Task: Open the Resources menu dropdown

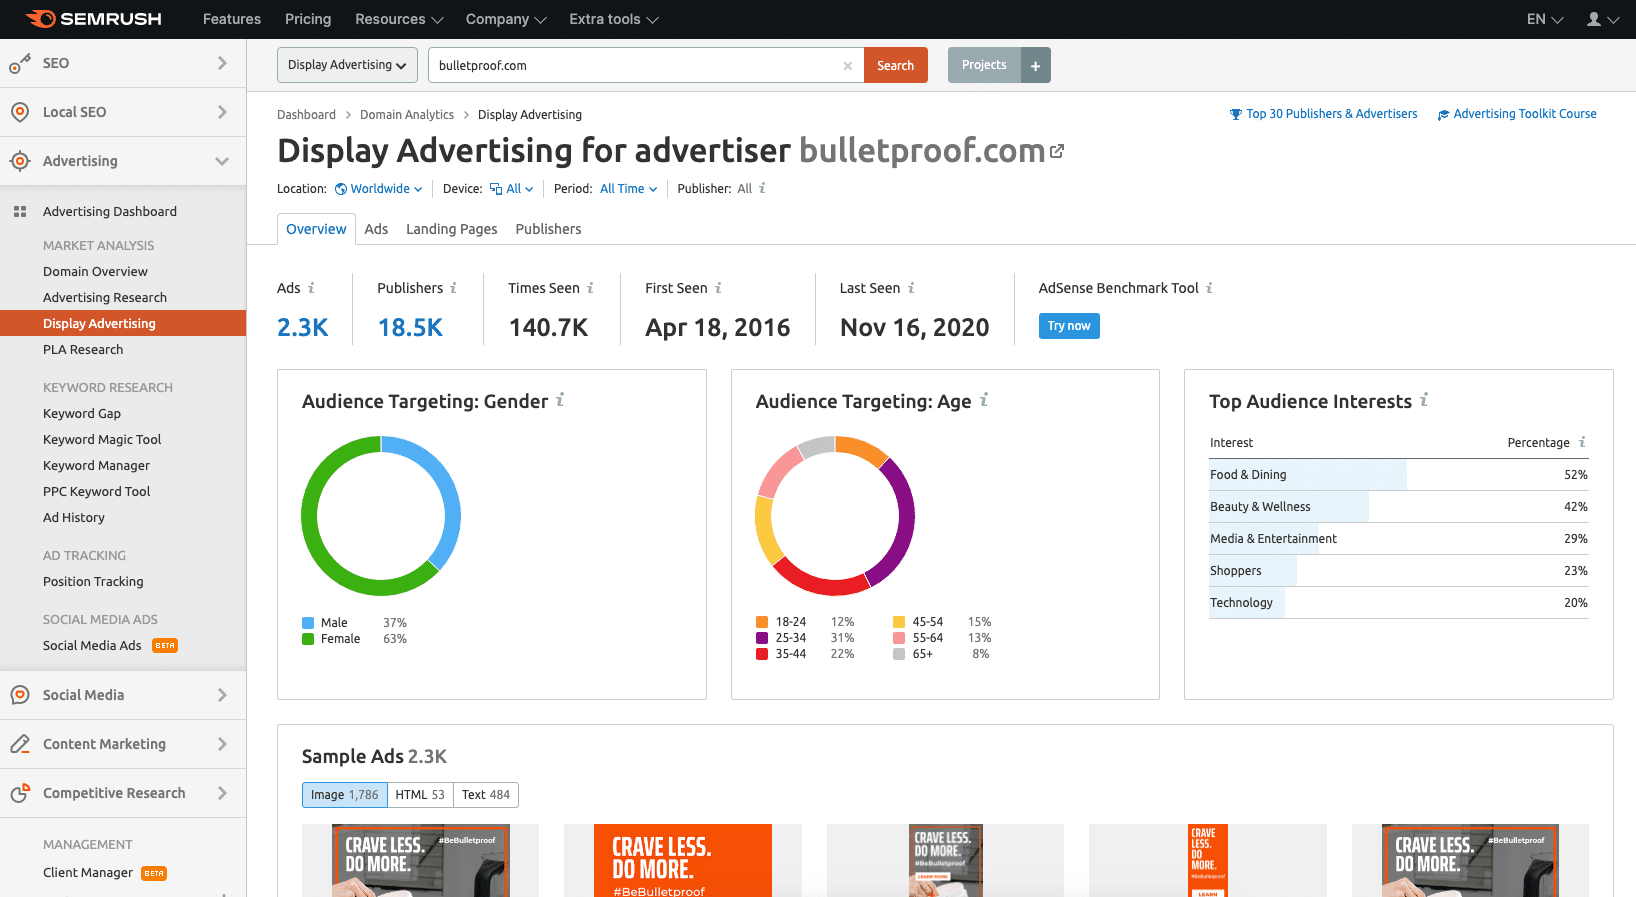Action: tap(399, 19)
